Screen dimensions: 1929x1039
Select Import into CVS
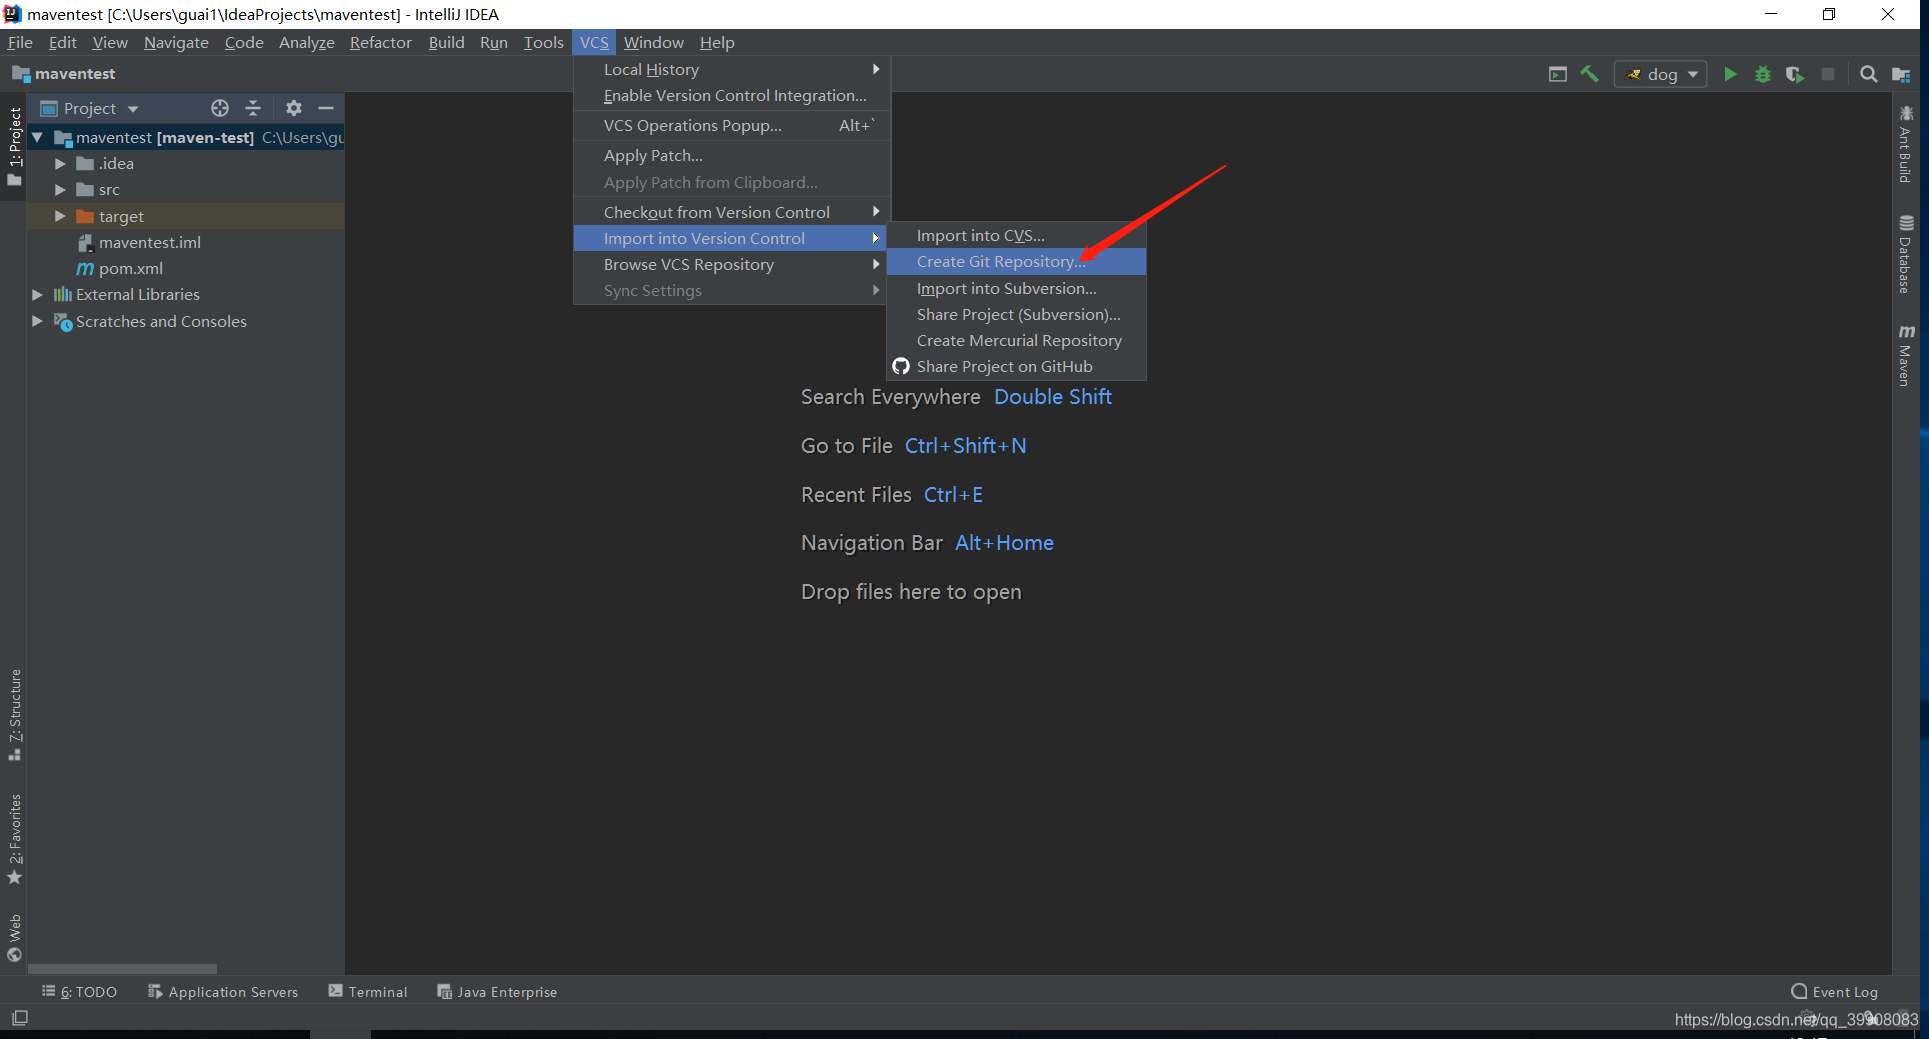1016,235
